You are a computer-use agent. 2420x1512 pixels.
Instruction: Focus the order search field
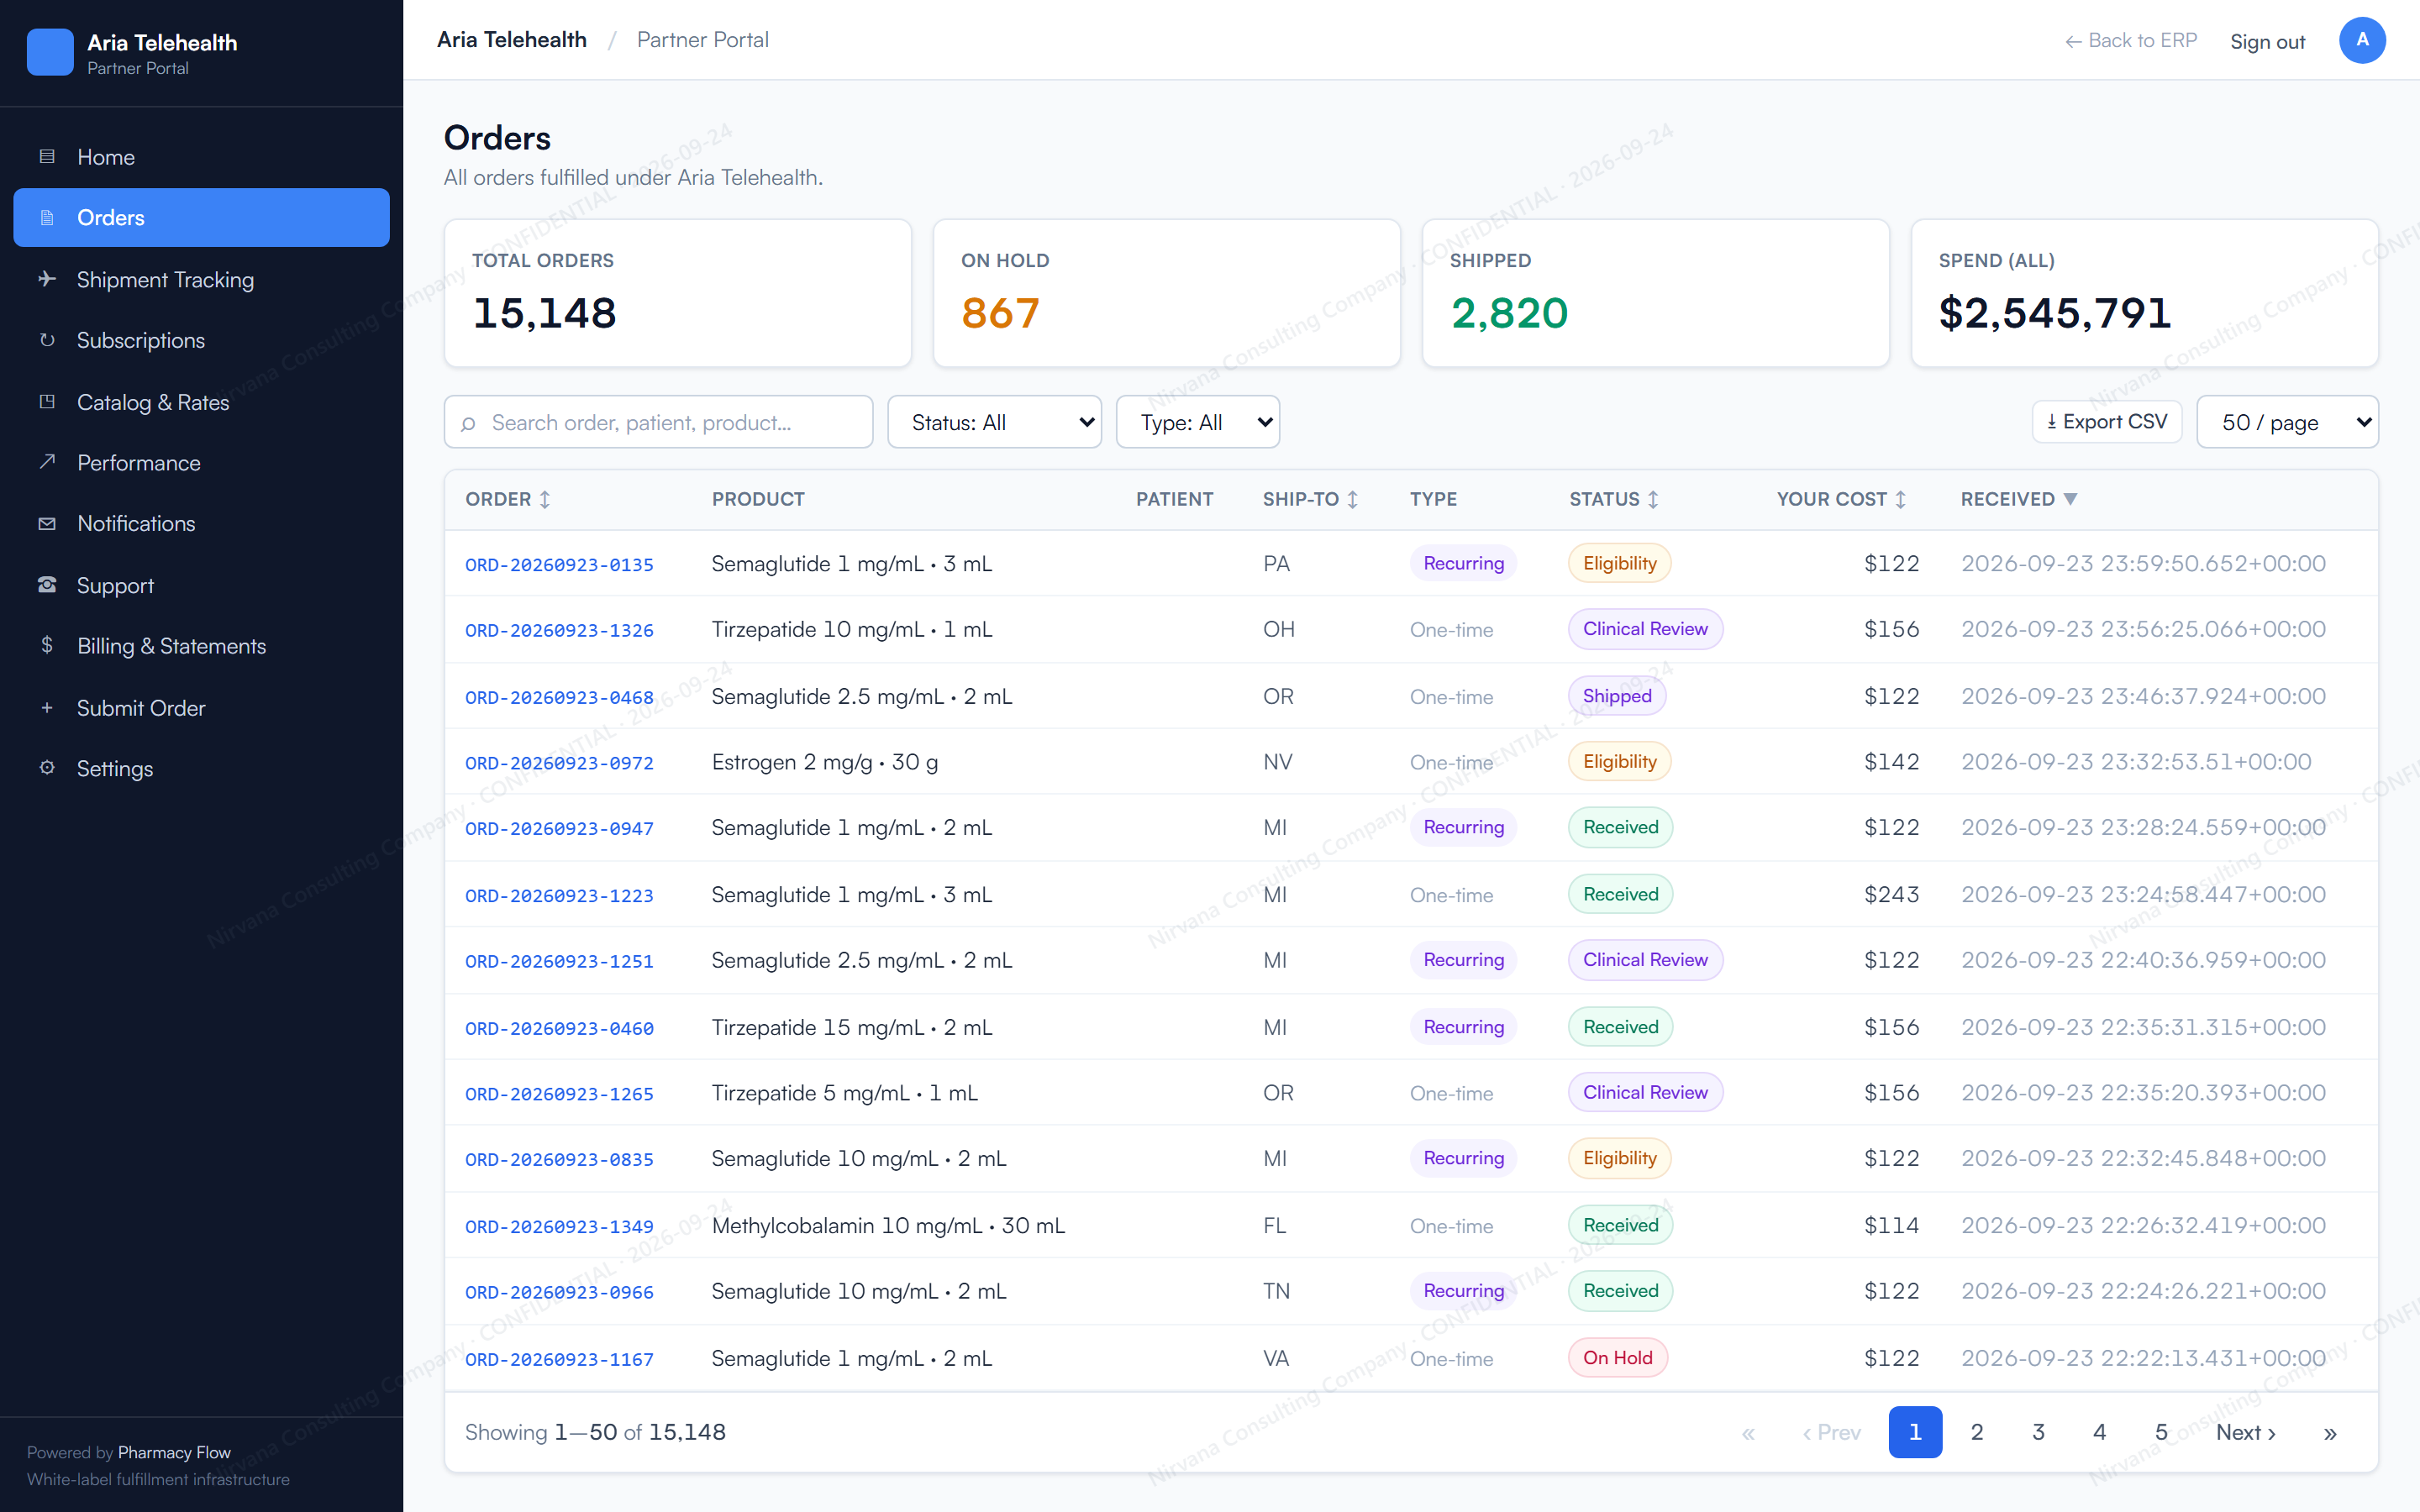pyautogui.click(x=658, y=422)
